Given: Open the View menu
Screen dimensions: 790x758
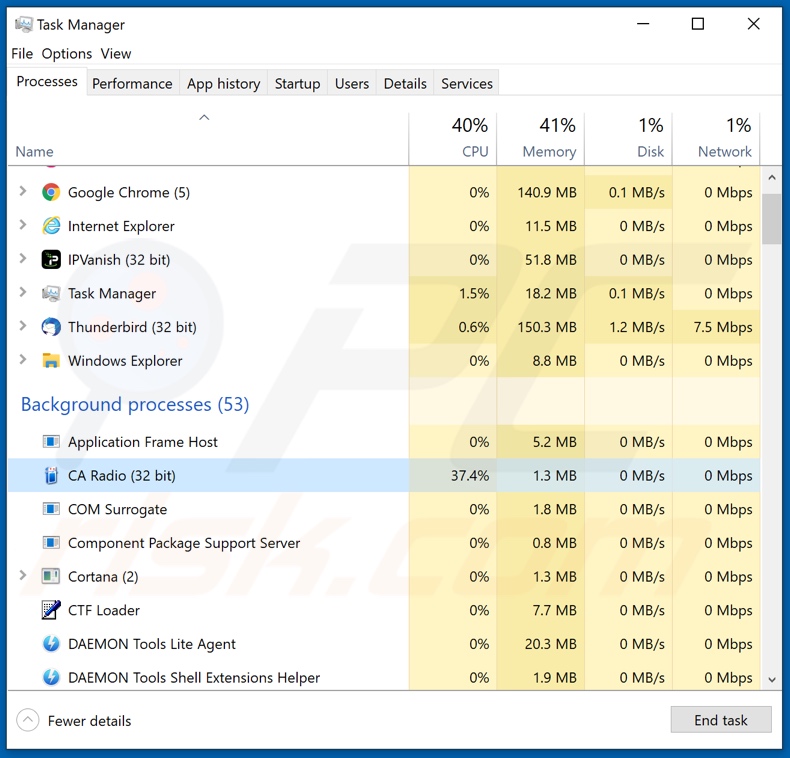Looking at the screenshot, I should [x=115, y=53].
